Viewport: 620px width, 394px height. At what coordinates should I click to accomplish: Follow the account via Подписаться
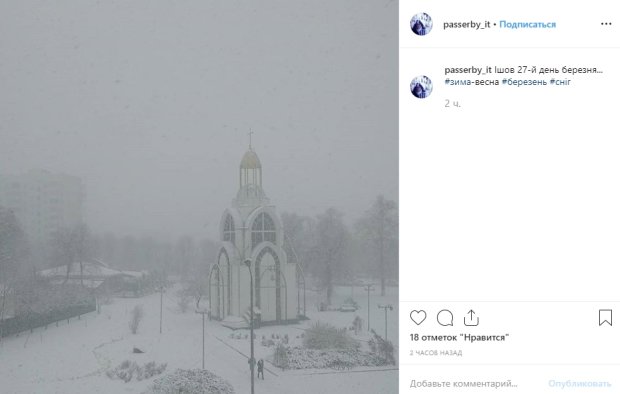[x=527, y=25]
